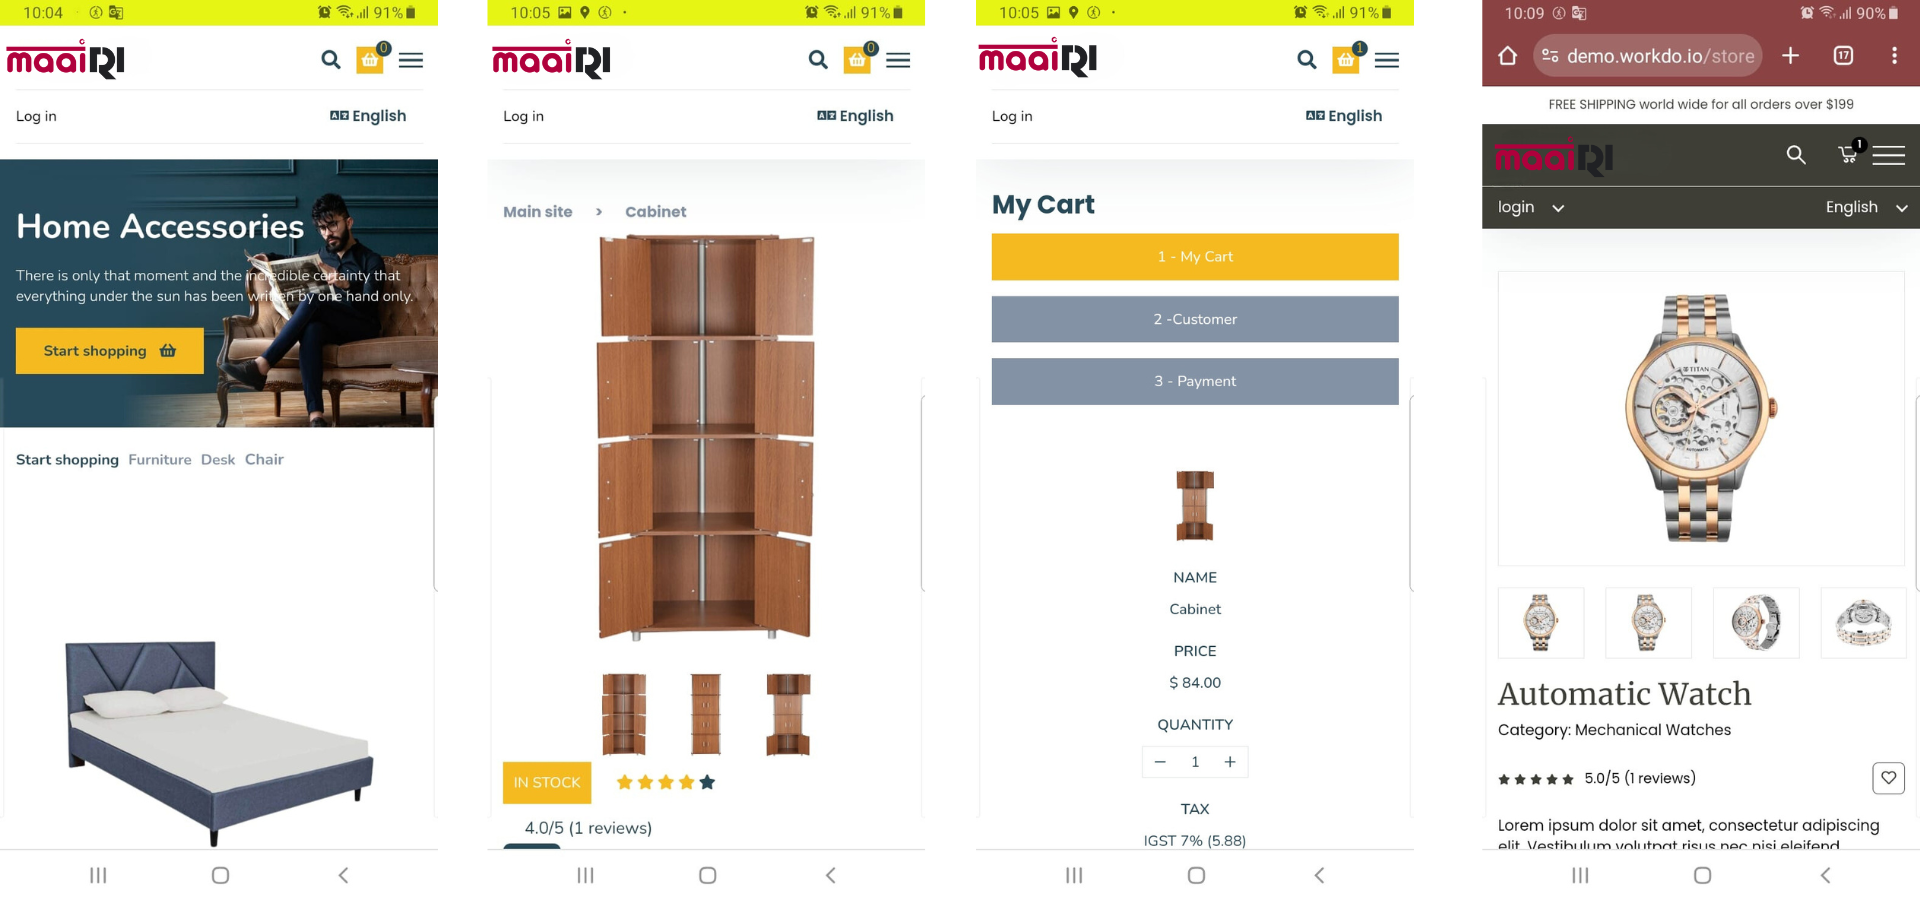The width and height of the screenshot is (1920, 900).
Task: Open browser tab switcher showing 17
Action: 1843,56
